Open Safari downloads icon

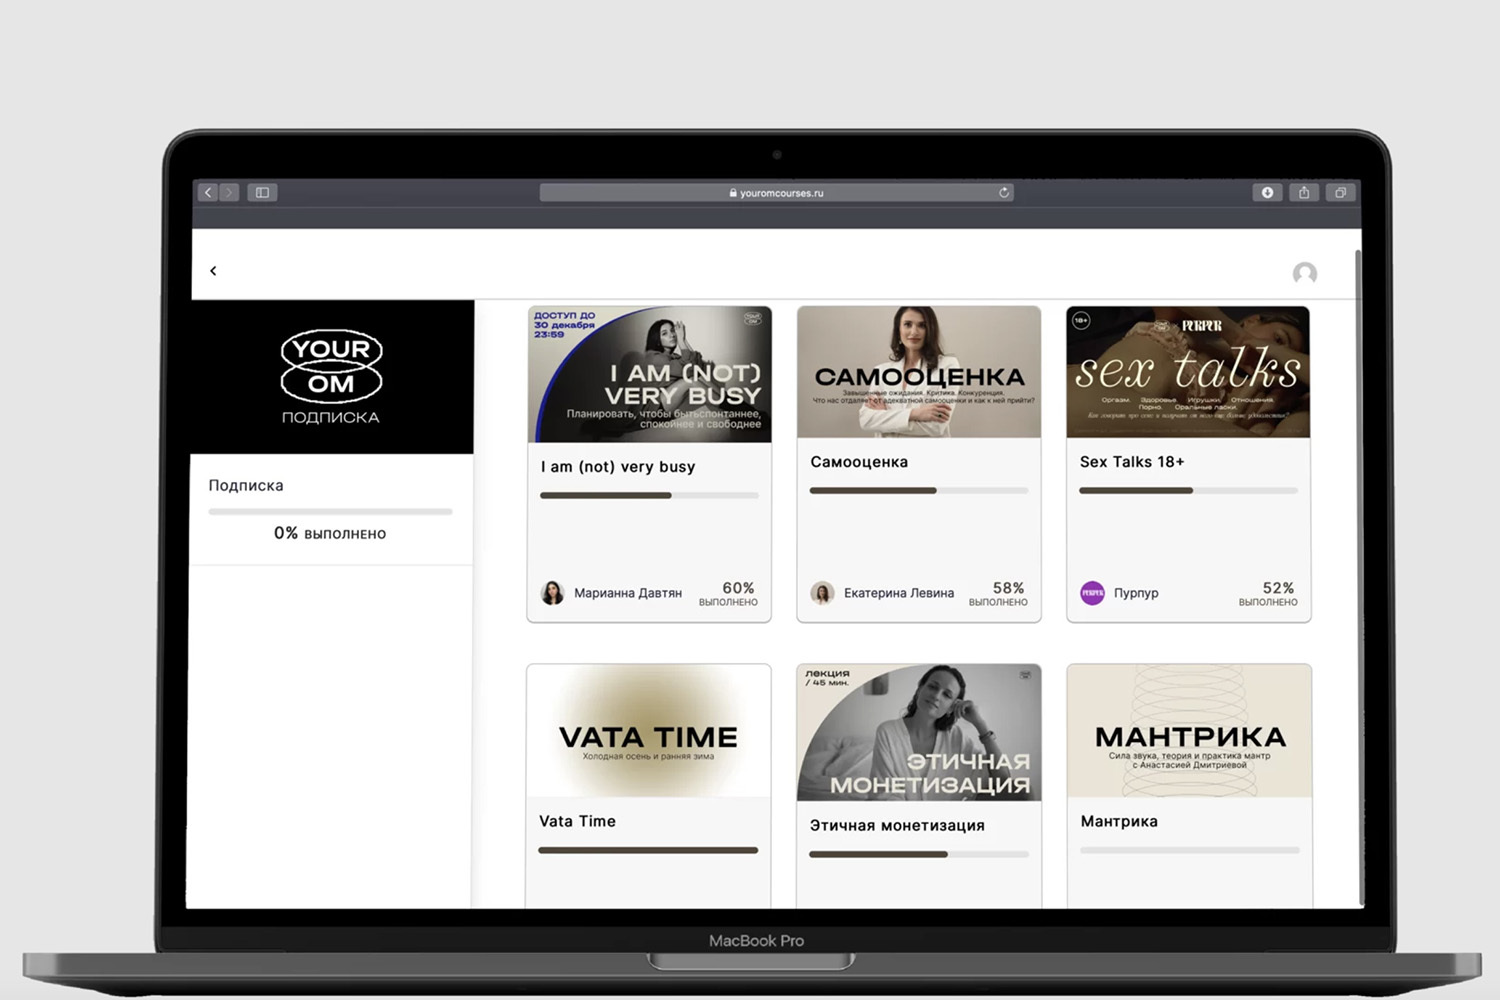coord(1267,192)
